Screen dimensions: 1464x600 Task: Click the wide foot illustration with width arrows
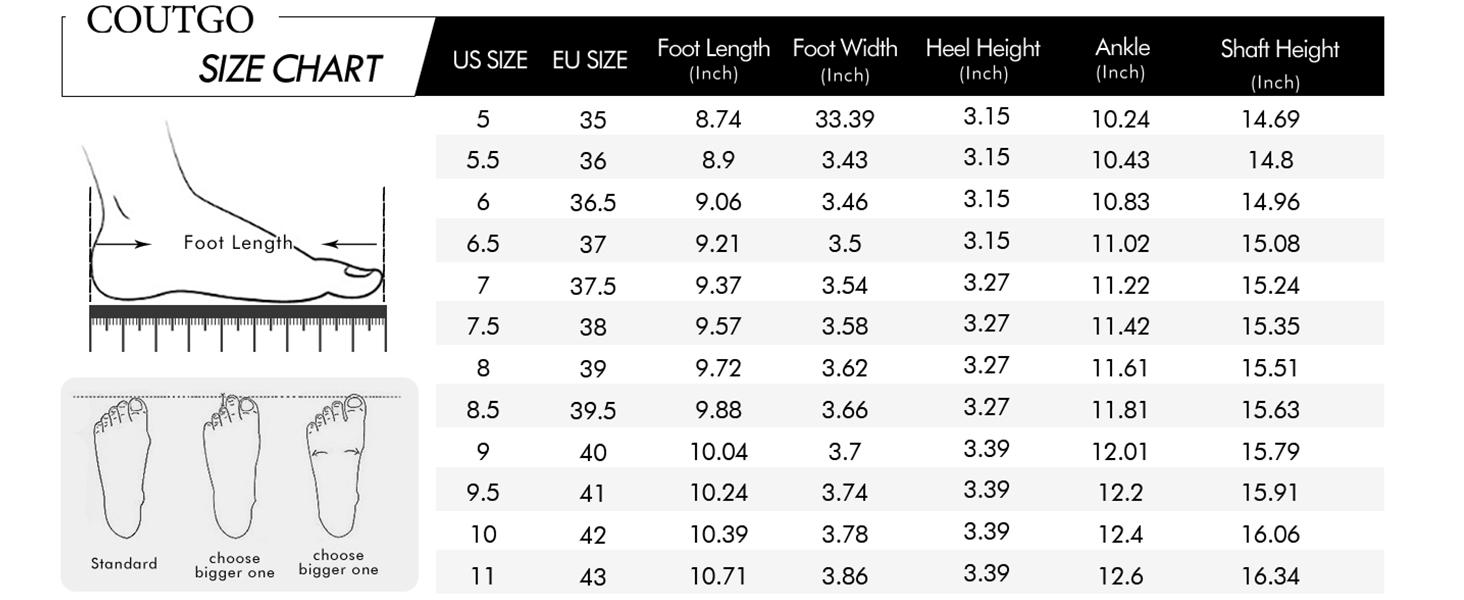337,465
